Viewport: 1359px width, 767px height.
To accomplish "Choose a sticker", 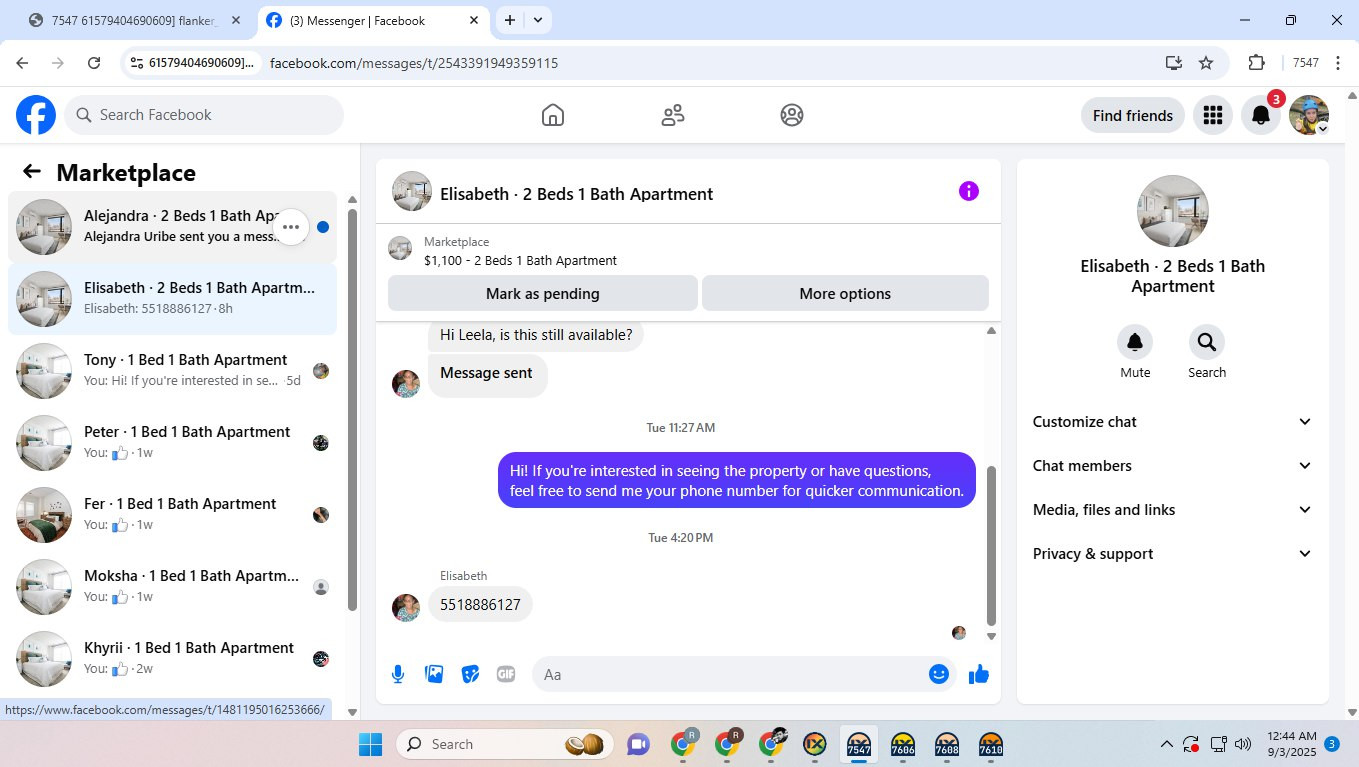I will tap(470, 674).
